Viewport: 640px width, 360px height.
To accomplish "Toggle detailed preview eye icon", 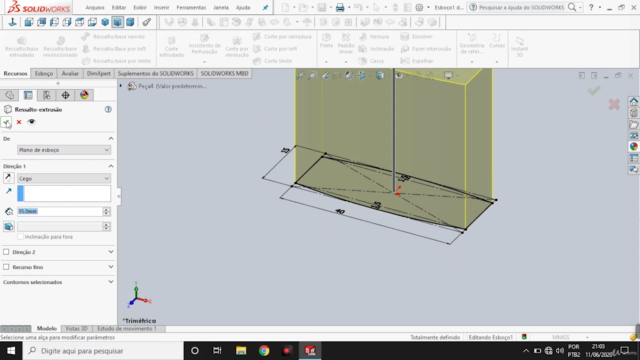I will pyautogui.click(x=31, y=122).
